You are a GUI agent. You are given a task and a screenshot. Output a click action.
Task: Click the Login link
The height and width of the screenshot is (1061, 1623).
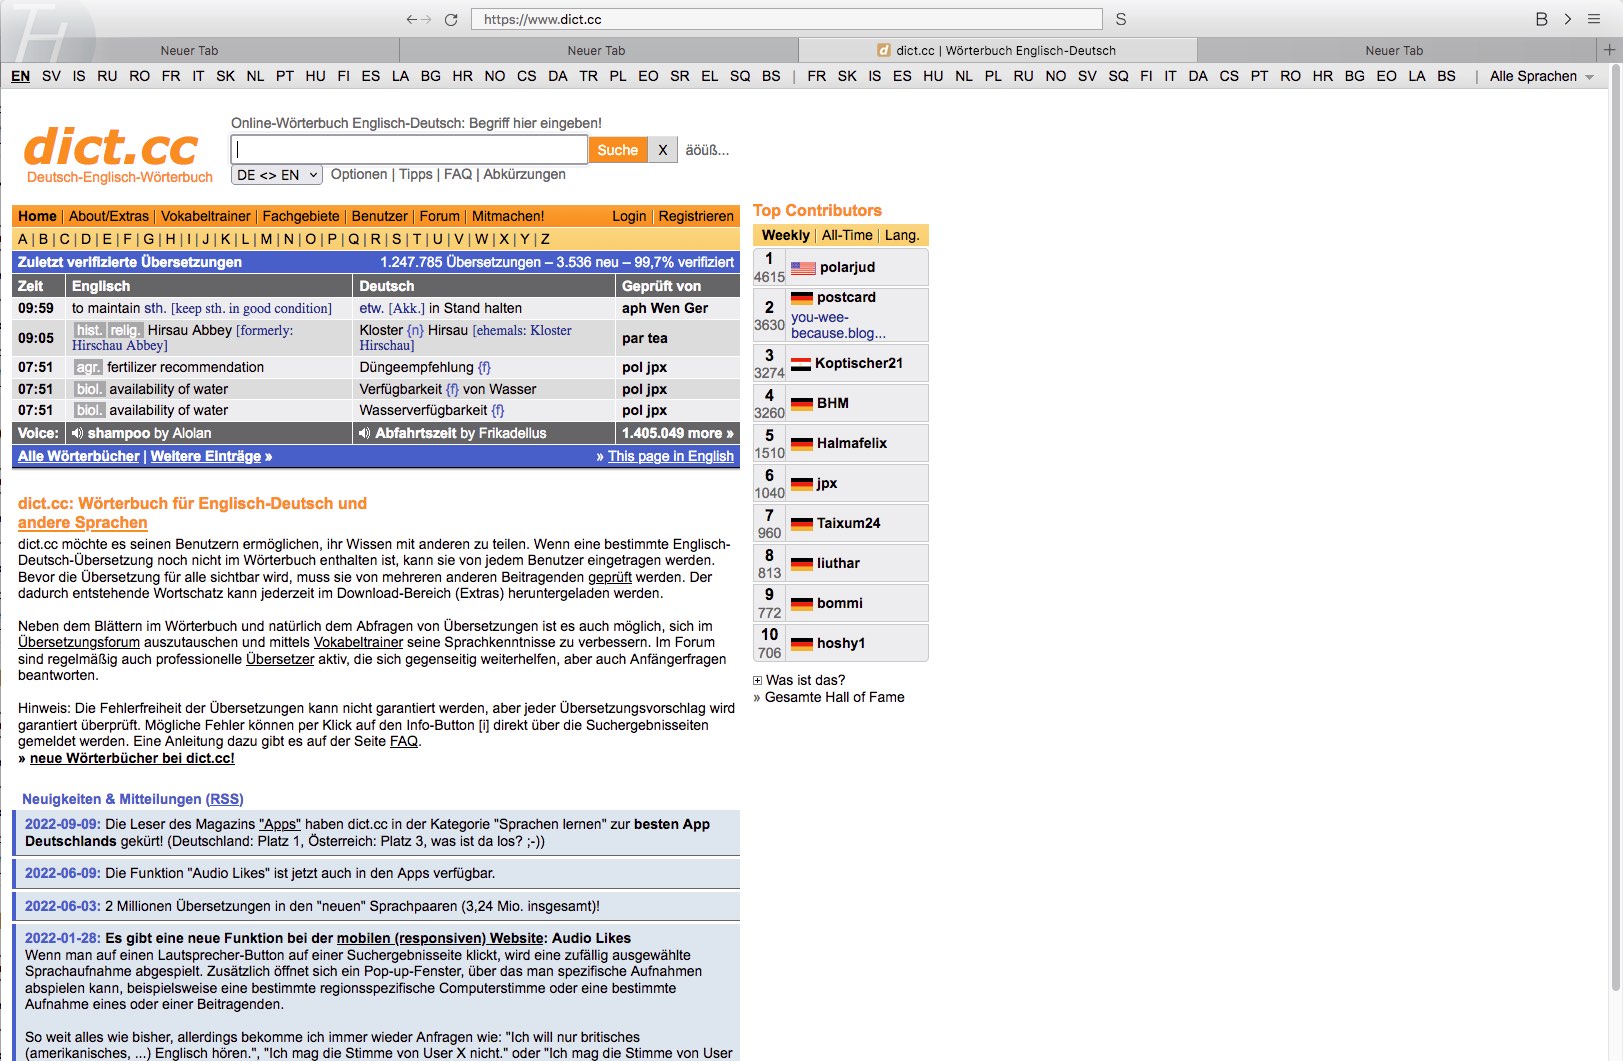[x=629, y=216]
